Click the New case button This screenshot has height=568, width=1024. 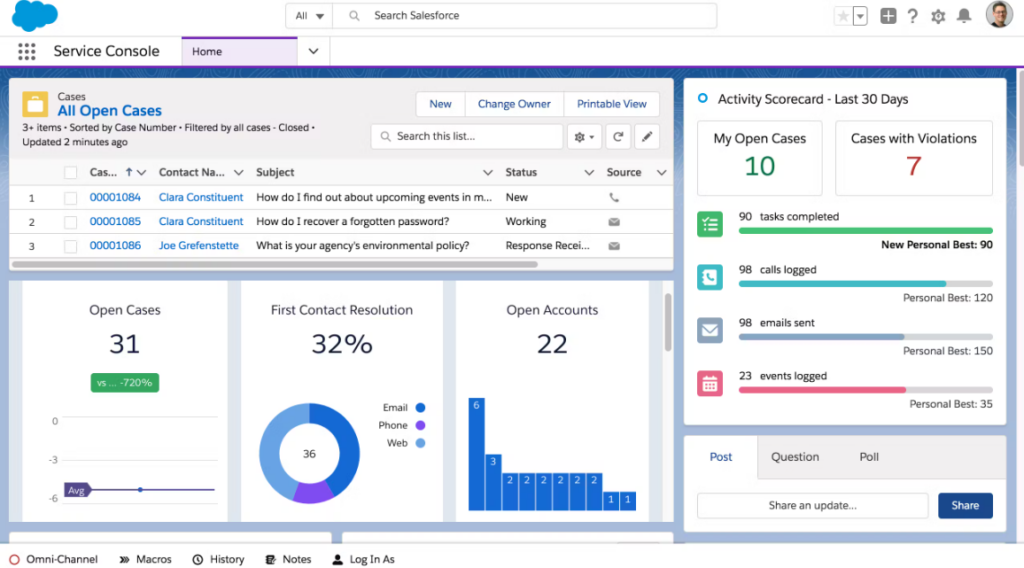tap(440, 104)
